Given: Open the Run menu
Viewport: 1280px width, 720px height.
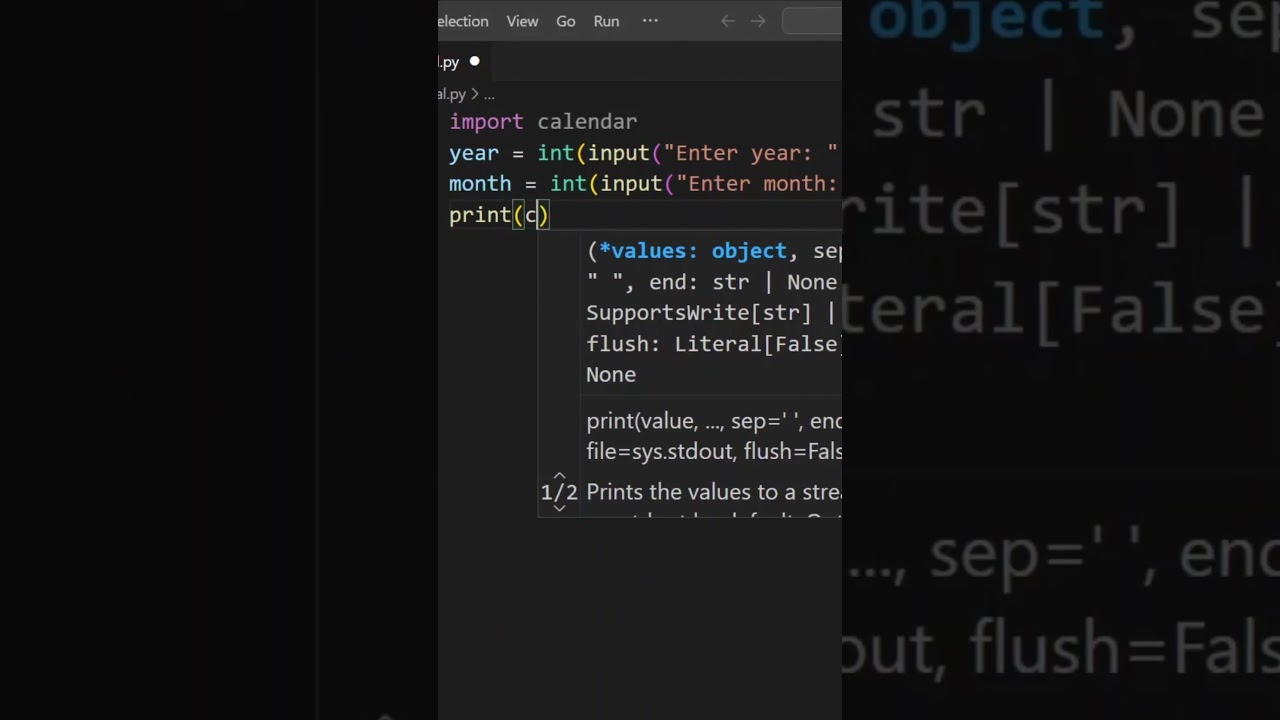Looking at the screenshot, I should [x=606, y=21].
